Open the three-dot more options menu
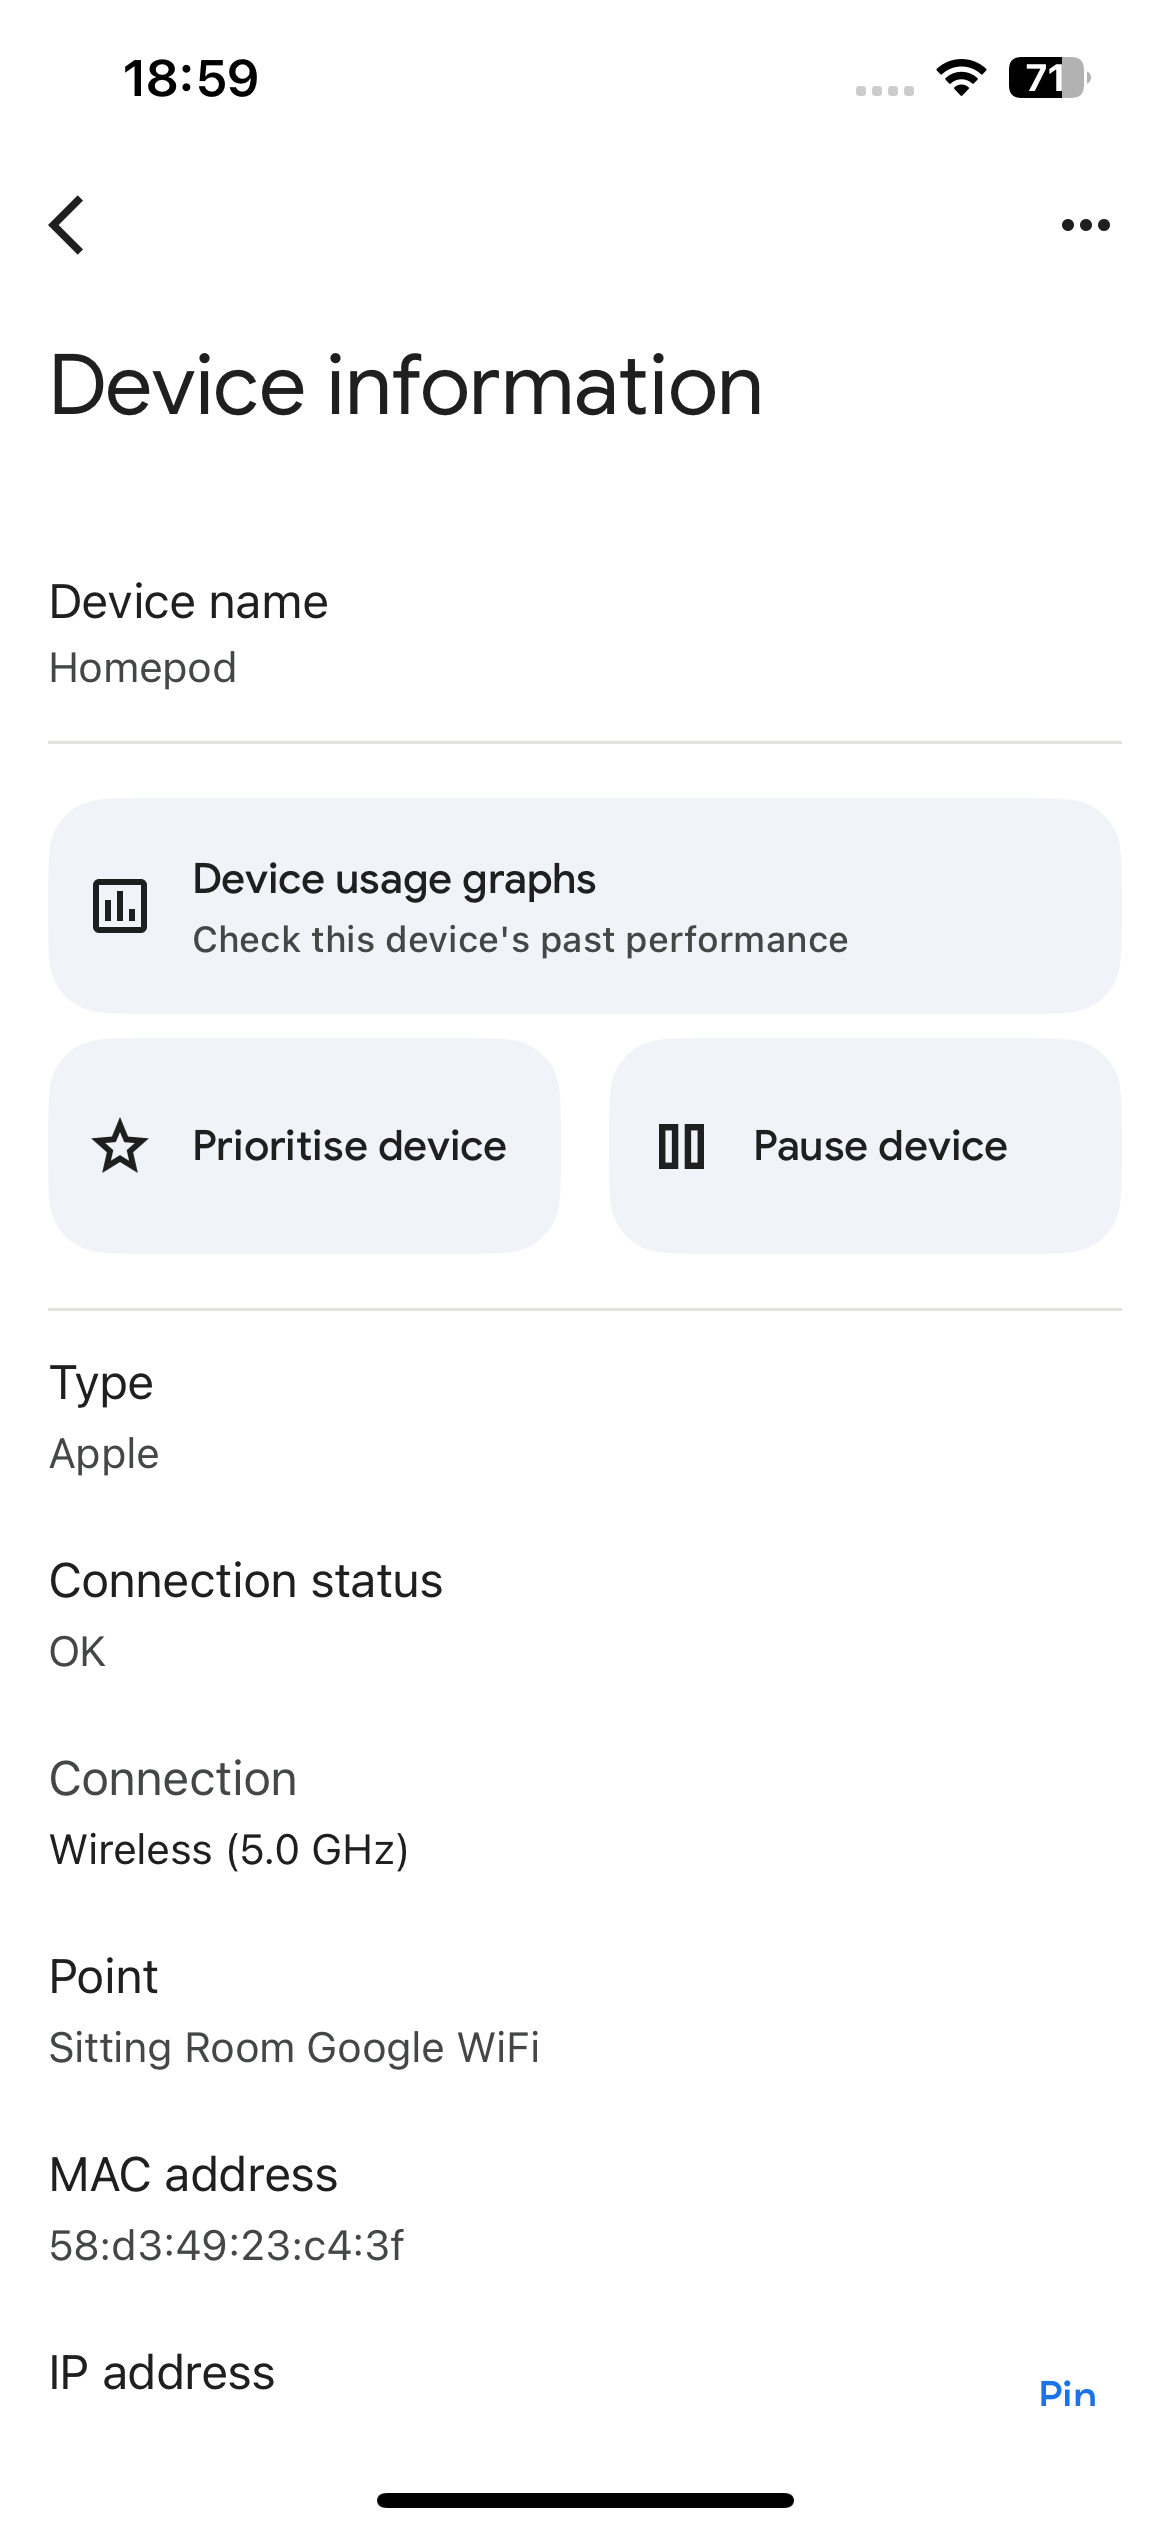The width and height of the screenshot is (1170, 2532). pos(1085,225)
